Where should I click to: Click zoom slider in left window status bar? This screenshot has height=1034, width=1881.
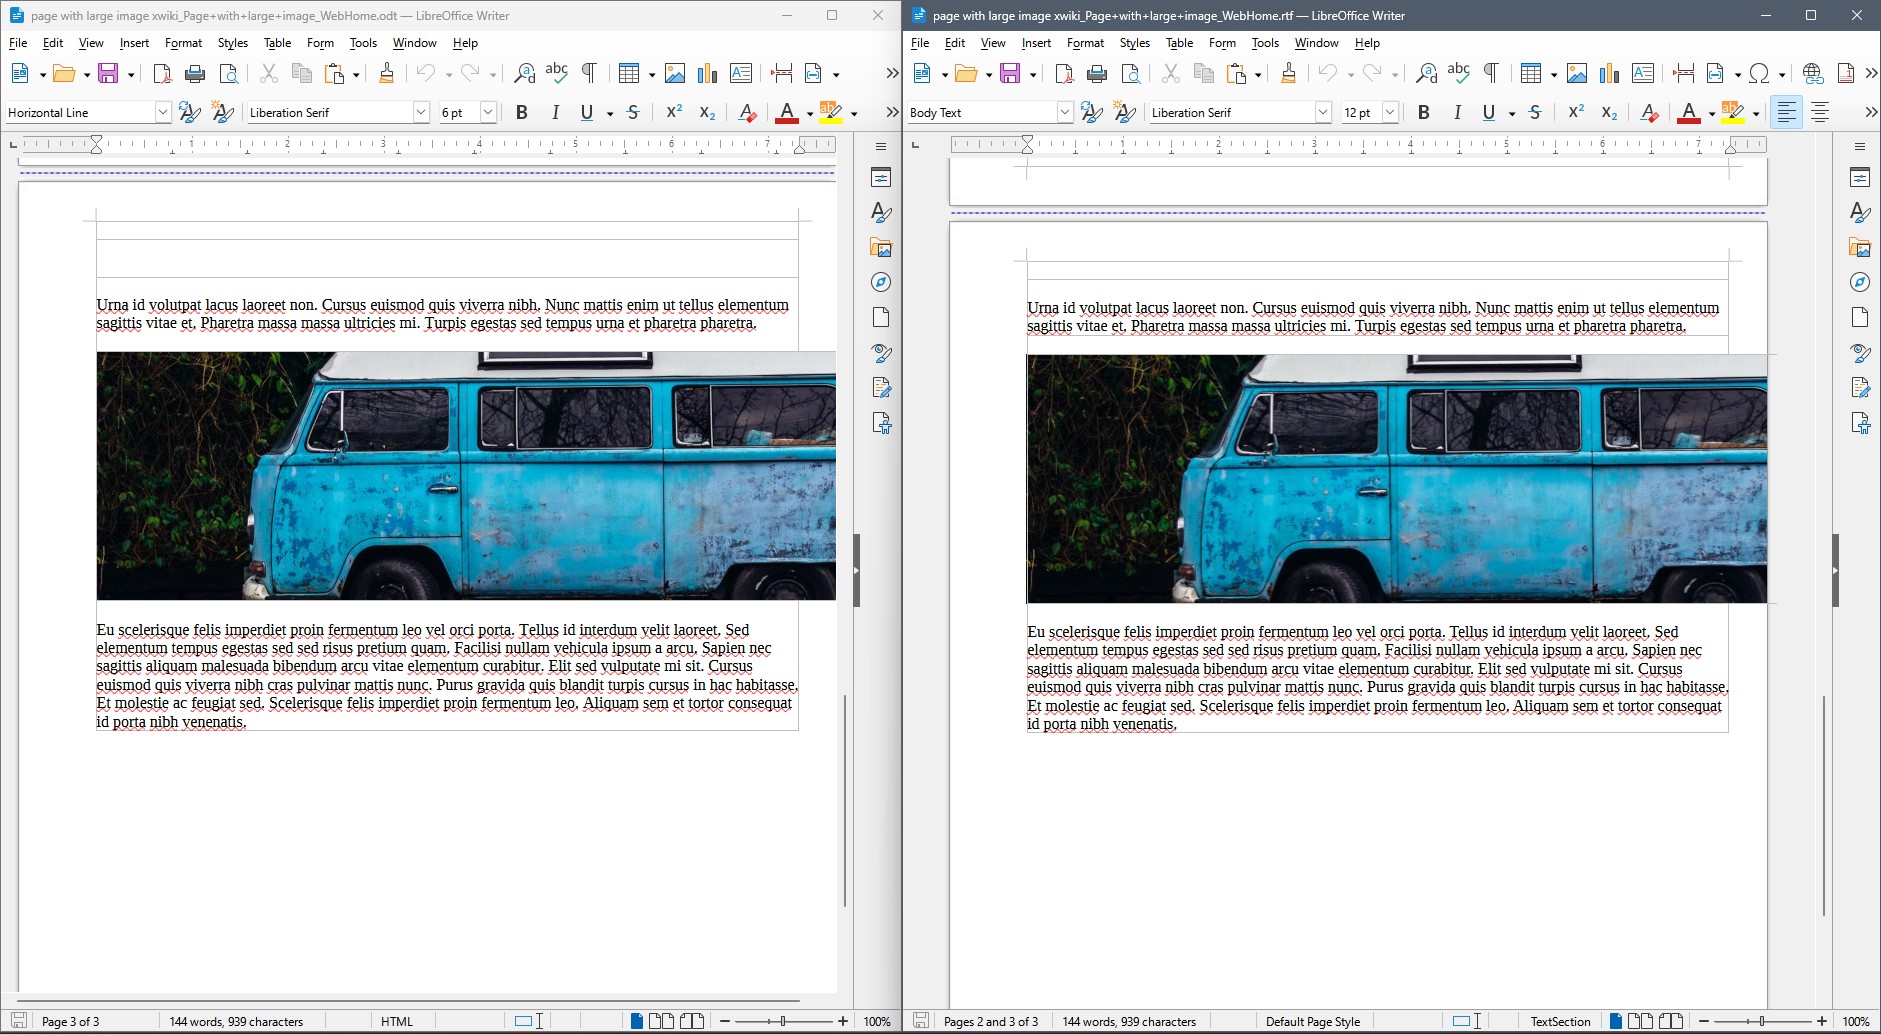pyautogui.click(x=783, y=1021)
